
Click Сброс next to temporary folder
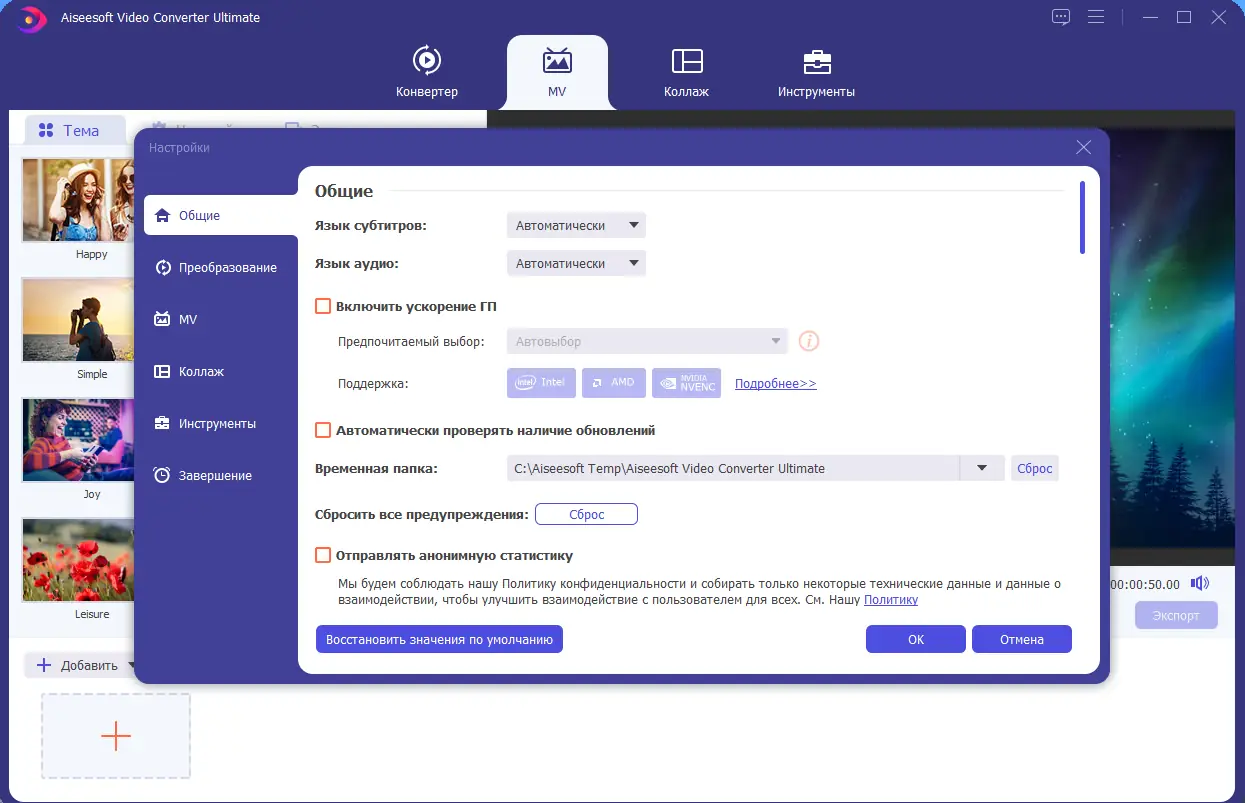click(1035, 468)
